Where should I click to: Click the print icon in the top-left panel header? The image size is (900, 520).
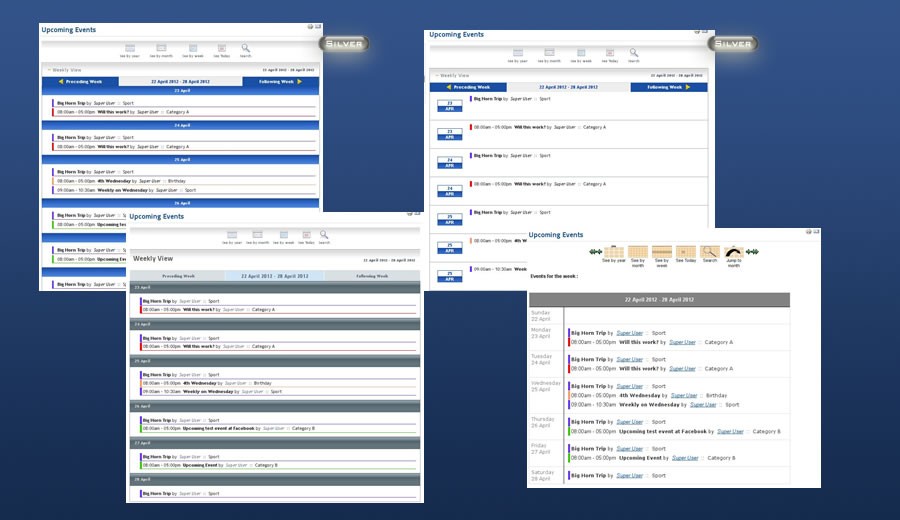coord(310,27)
